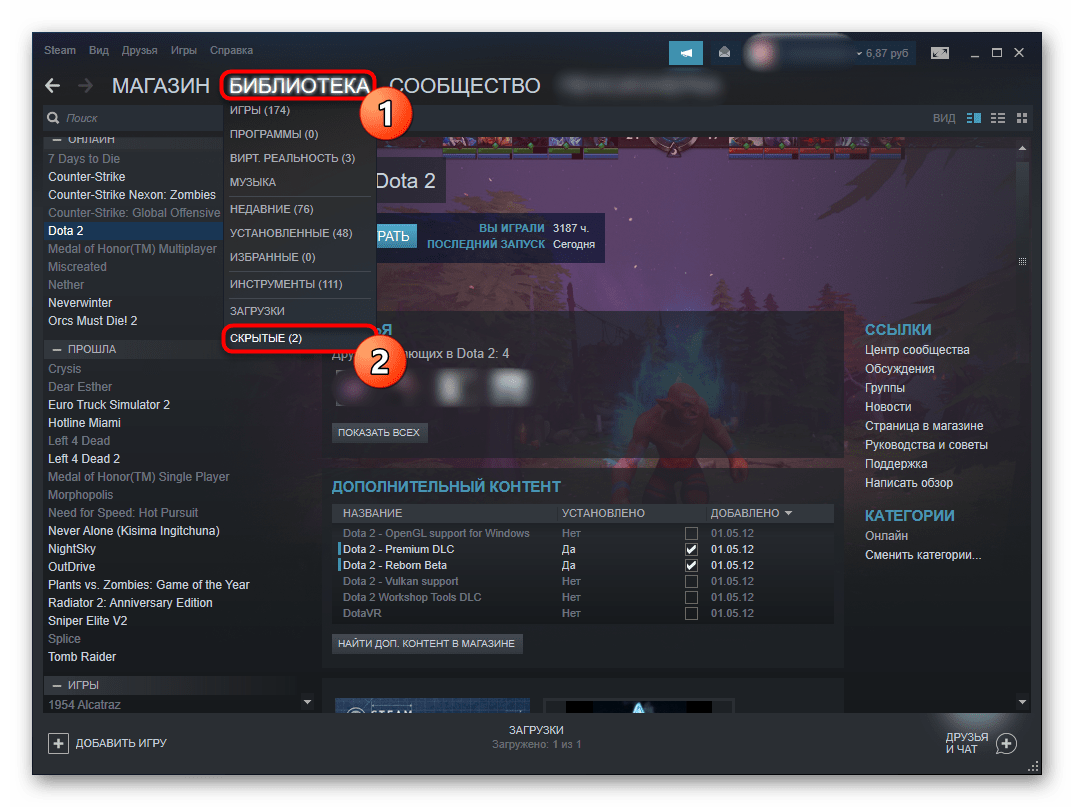Open friends chat plus bubble icon
1074x807 pixels.
coord(1006,743)
